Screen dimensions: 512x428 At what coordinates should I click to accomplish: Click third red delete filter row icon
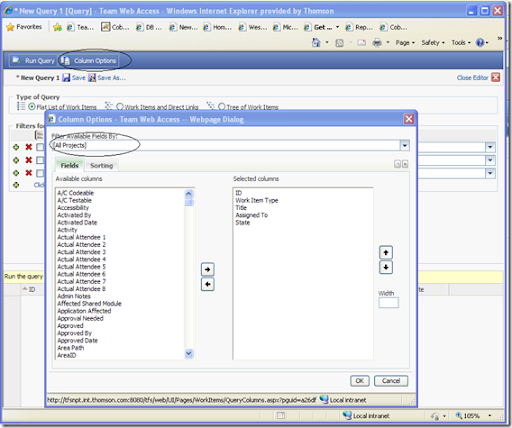point(29,173)
